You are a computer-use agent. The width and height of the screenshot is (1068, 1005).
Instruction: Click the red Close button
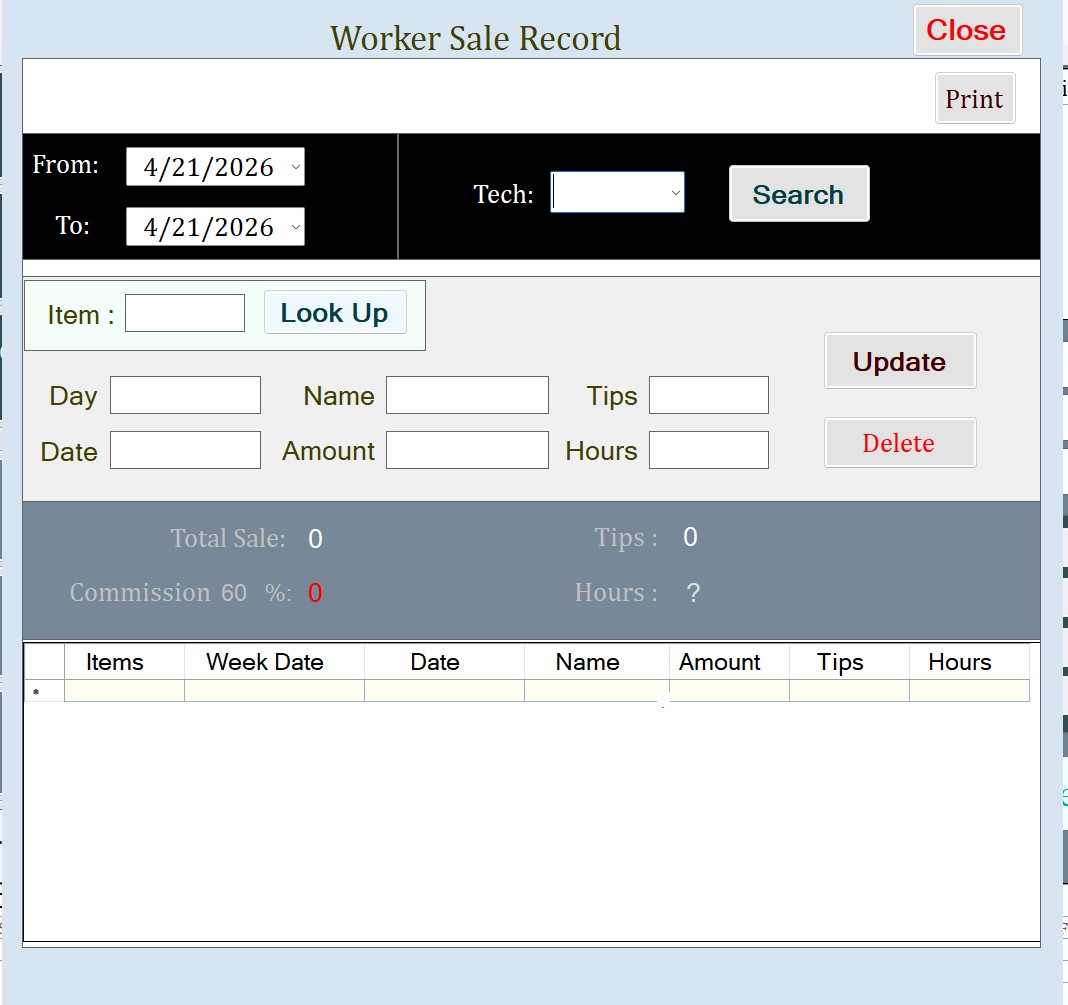966,30
